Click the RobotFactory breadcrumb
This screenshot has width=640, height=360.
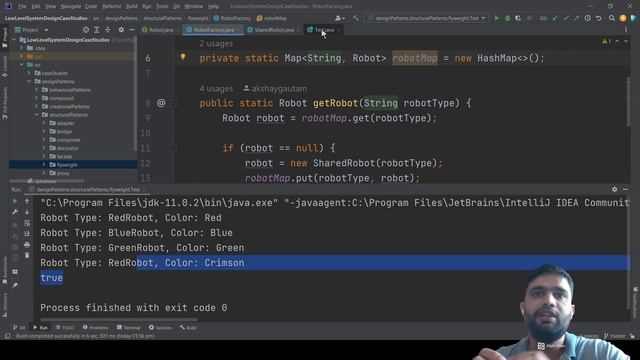(x=232, y=18)
